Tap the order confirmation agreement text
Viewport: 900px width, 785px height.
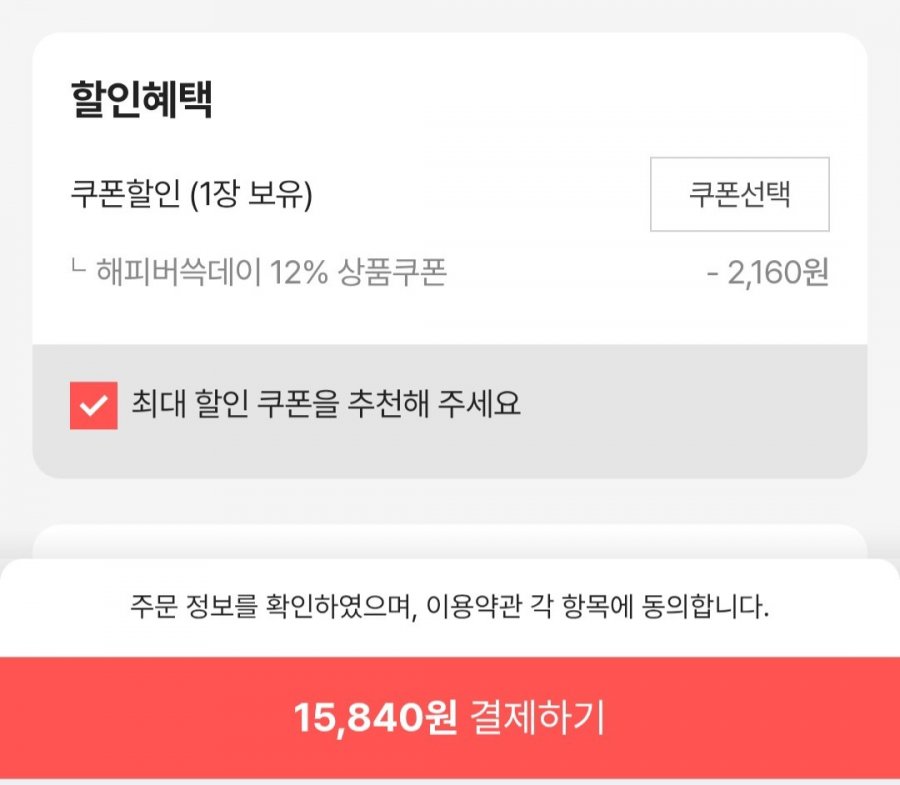click(x=449, y=606)
